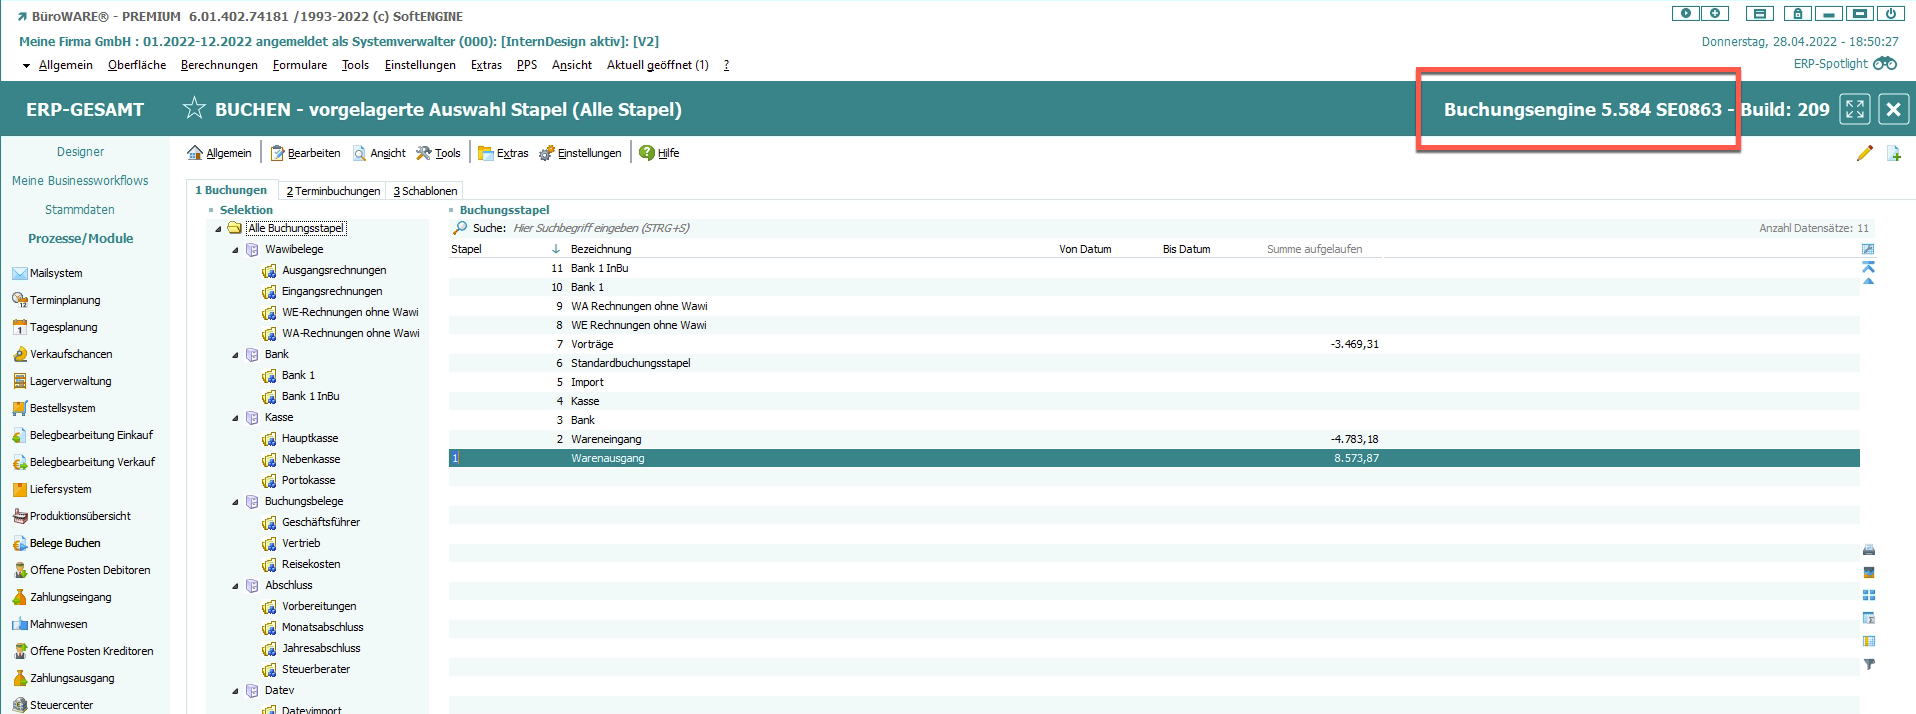Click the printer icon beside the table
Viewport: 1916px width, 714px height.
[1868, 550]
